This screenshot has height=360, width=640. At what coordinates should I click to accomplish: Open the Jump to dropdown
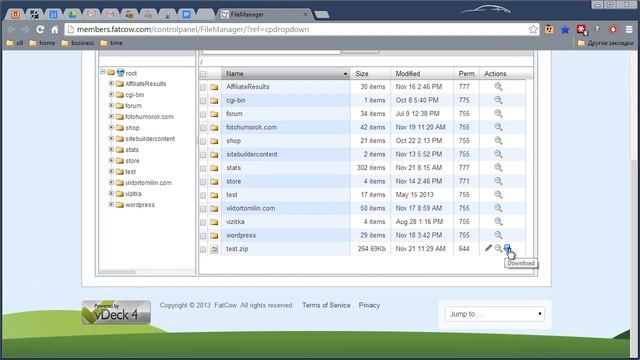(x=495, y=314)
